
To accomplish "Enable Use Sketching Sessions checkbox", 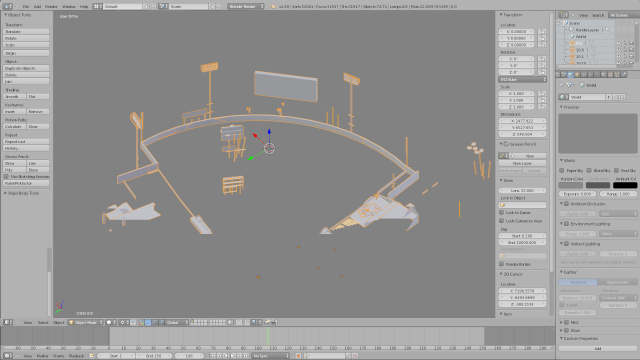I will click(x=6, y=176).
